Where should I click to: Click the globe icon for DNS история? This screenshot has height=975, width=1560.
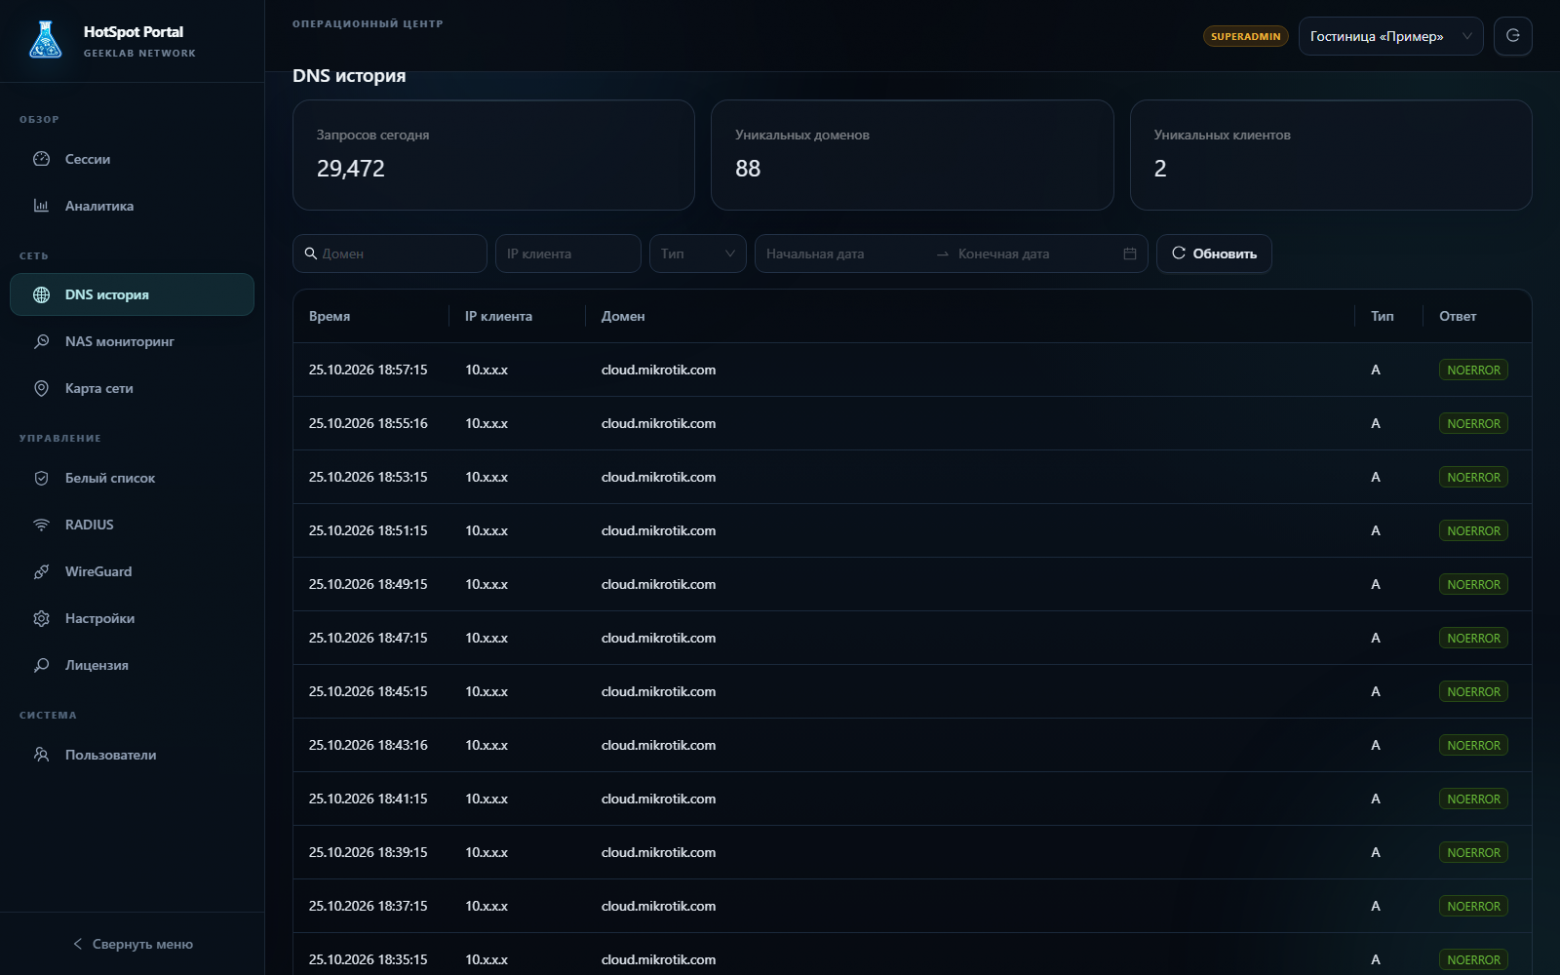tap(41, 295)
